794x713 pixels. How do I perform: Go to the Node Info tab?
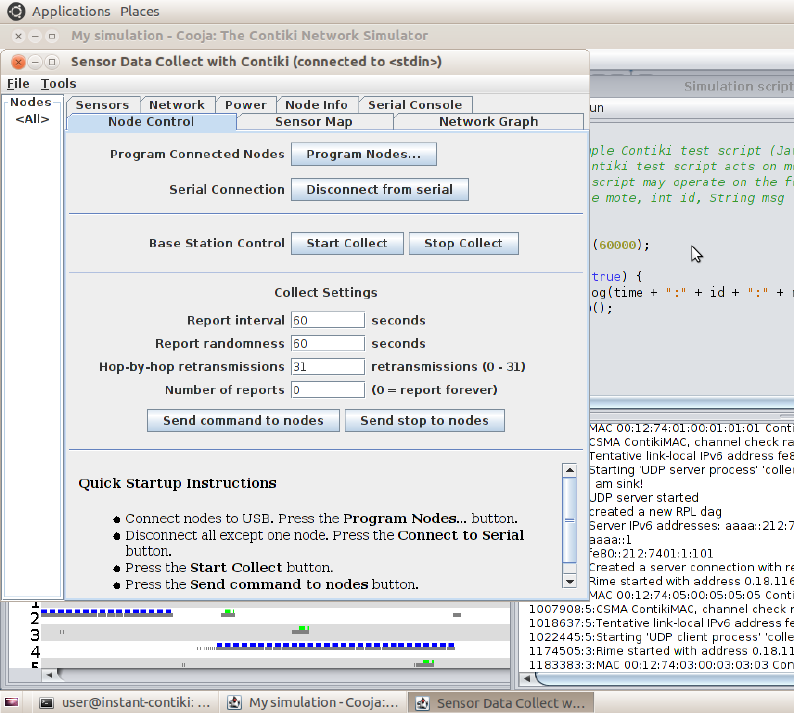pyautogui.click(x=316, y=105)
